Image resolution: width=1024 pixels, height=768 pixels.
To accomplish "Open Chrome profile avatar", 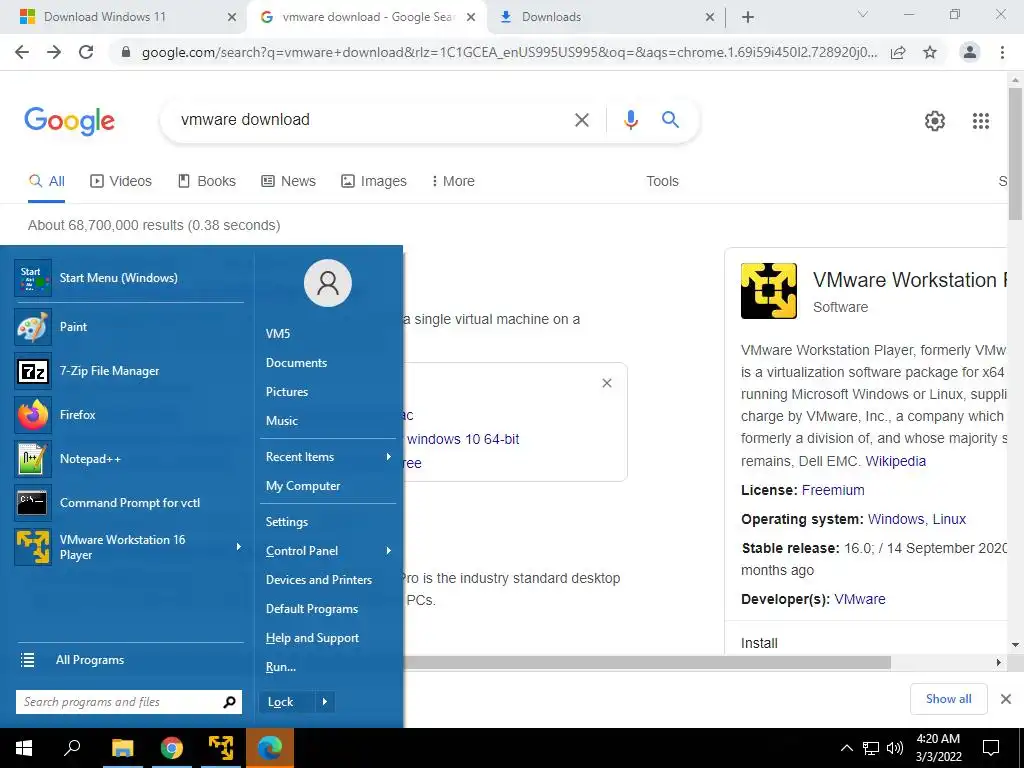I will pos(970,52).
